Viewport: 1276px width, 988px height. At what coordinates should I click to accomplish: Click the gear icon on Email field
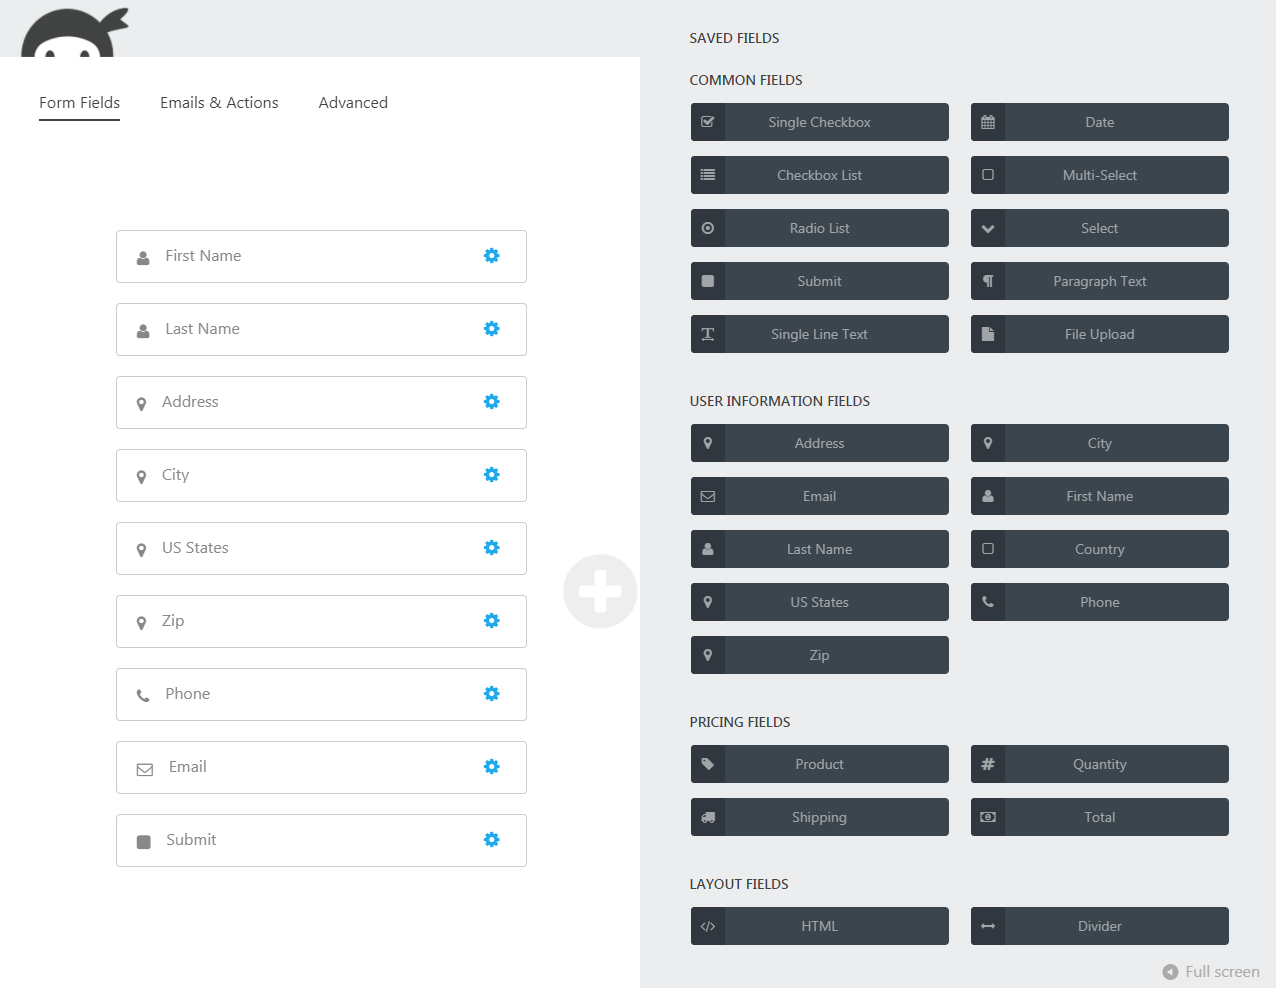491,767
